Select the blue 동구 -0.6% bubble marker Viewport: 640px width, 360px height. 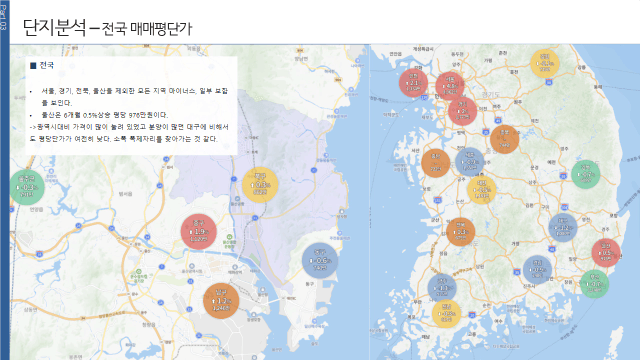click(320, 260)
